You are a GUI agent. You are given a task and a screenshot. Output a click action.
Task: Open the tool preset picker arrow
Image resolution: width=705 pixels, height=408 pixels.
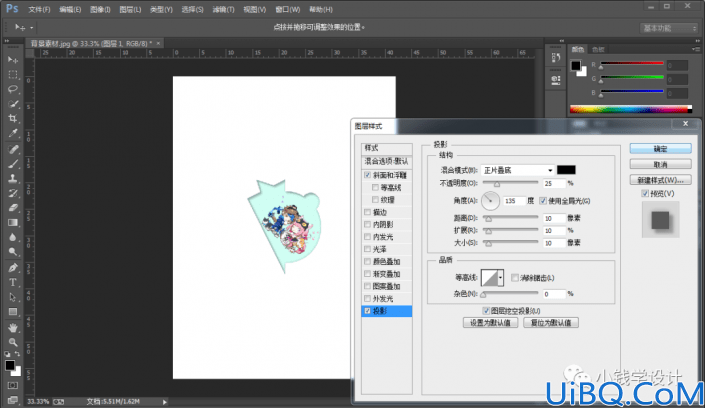click(x=31, y=28)
